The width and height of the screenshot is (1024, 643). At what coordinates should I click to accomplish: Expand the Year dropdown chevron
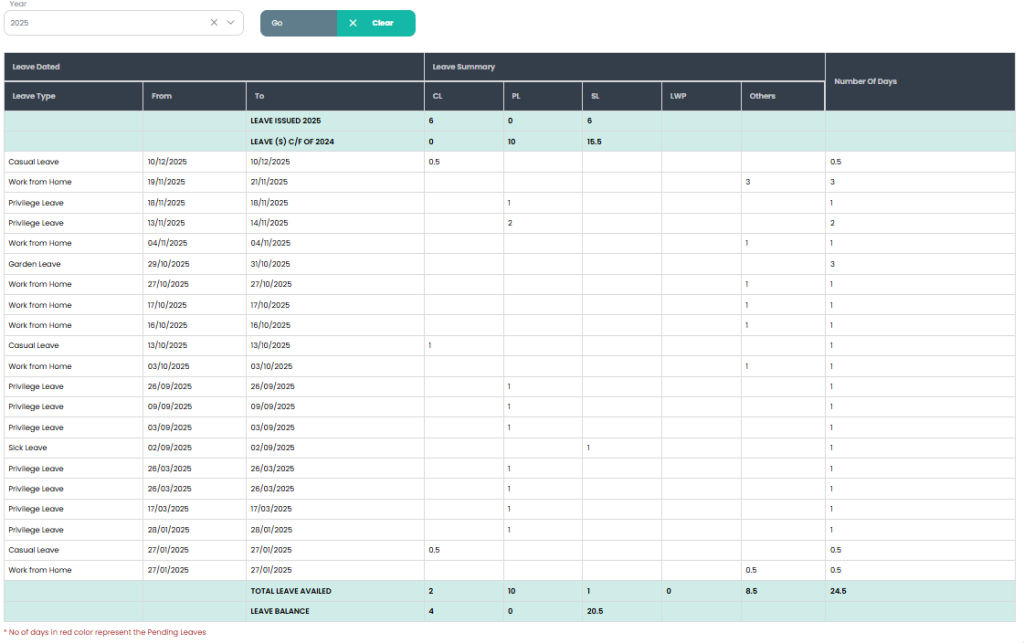pos(231,22)
